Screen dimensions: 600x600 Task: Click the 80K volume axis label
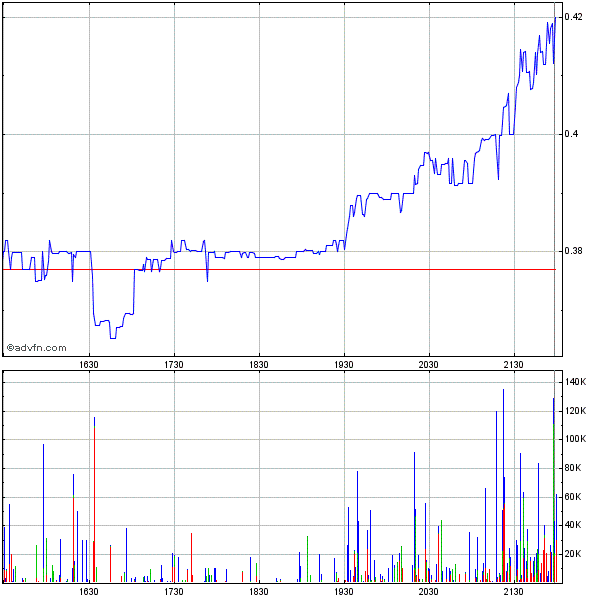click(x=573, y=468)
